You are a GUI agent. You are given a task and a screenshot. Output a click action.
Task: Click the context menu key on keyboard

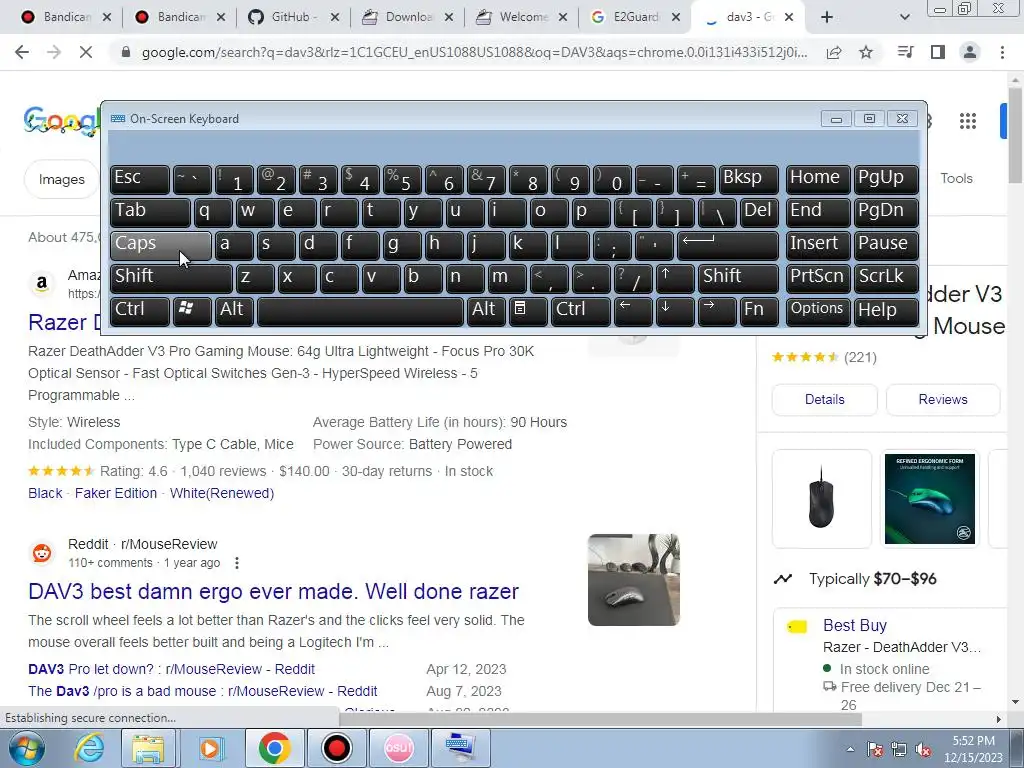click(x=528, y=311)
